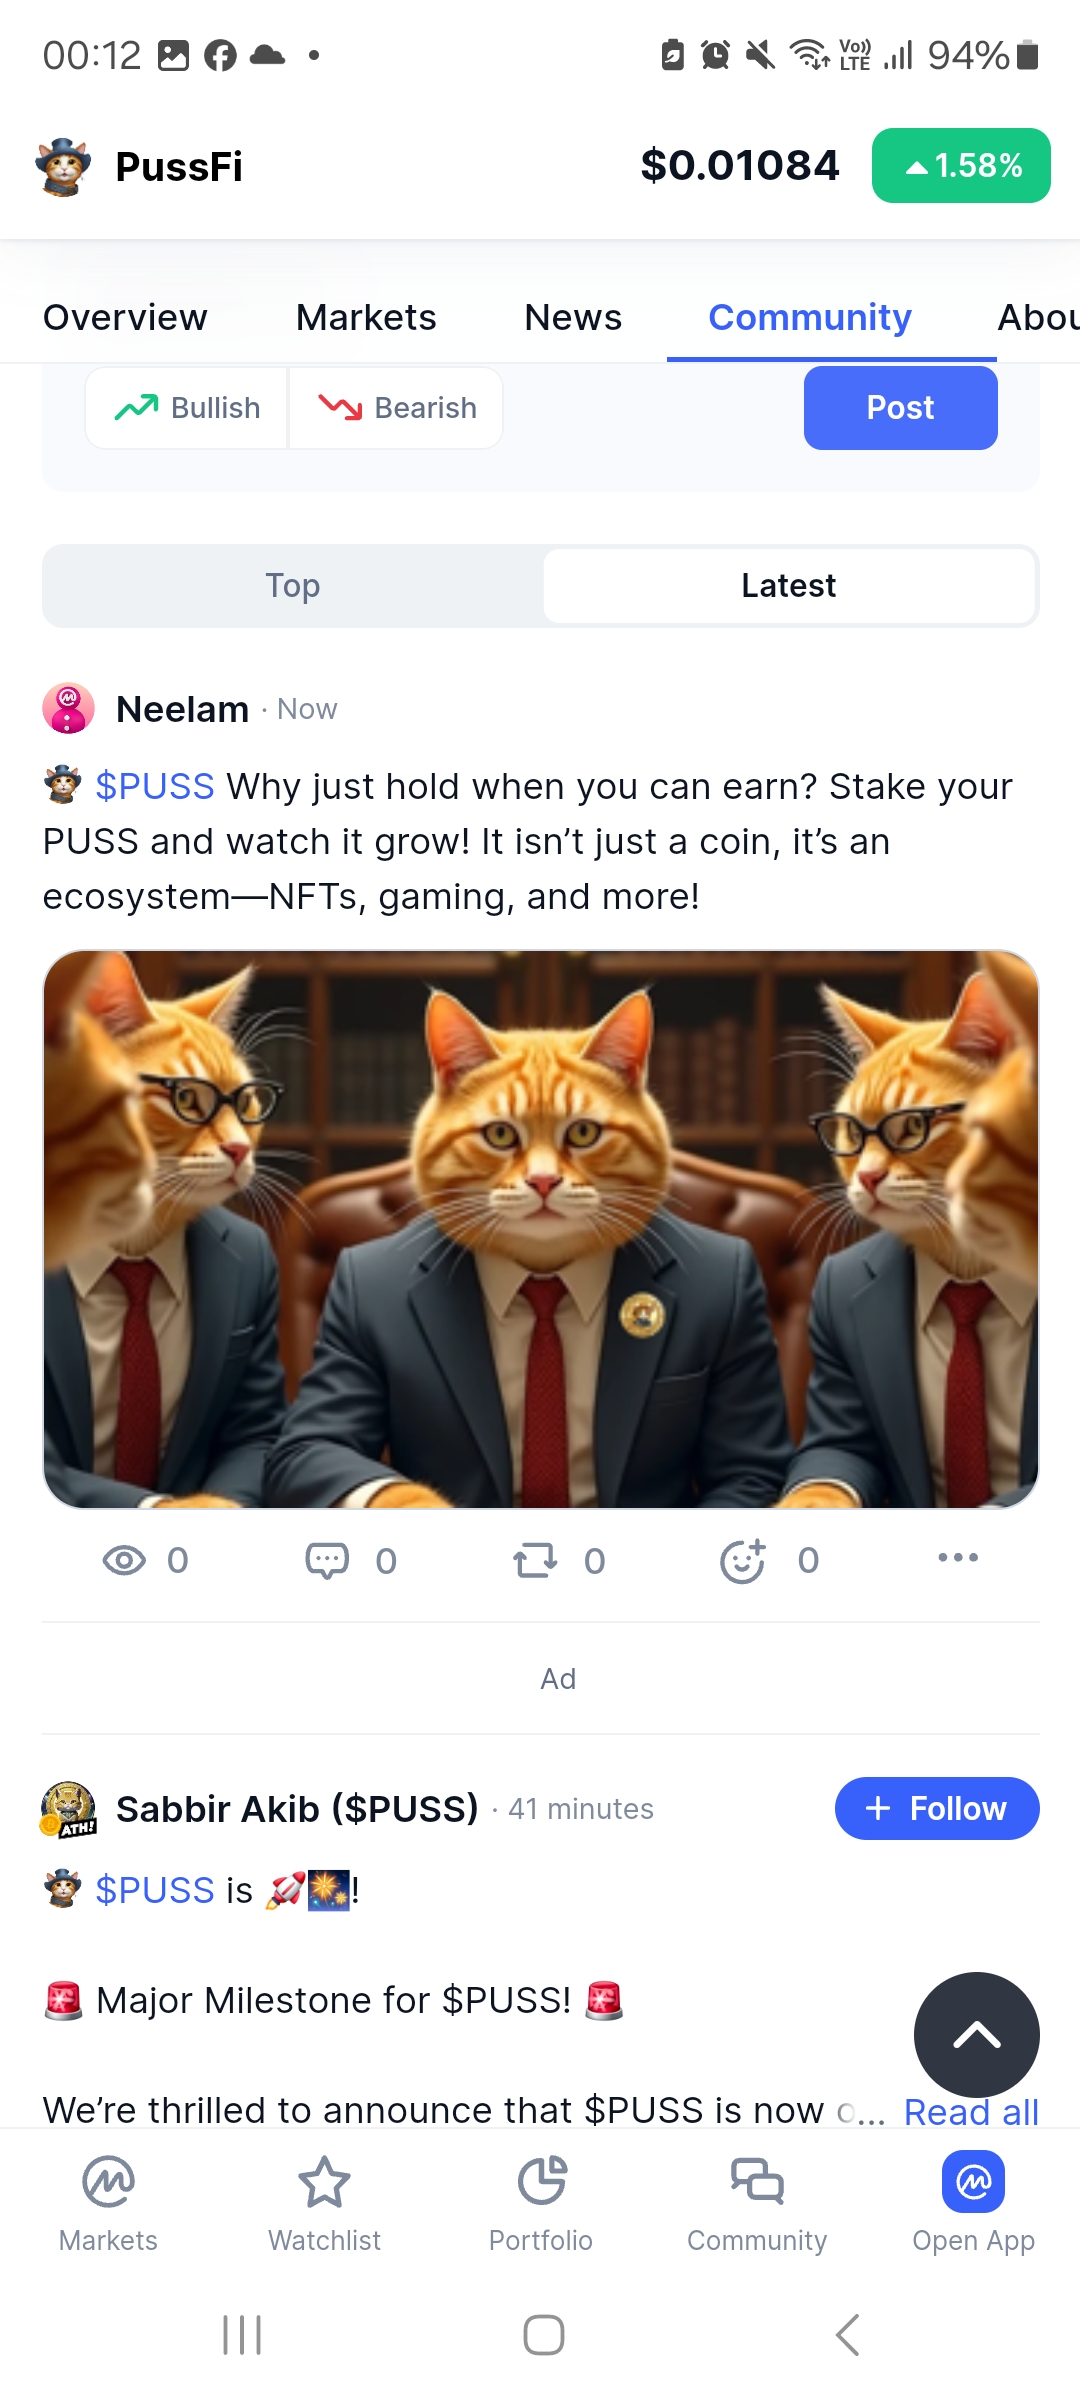The width and height of the screenshot is (1080, 2400).
Task: Add an emoji reaction to Neelam's post
Action: tap(743, 1560)
